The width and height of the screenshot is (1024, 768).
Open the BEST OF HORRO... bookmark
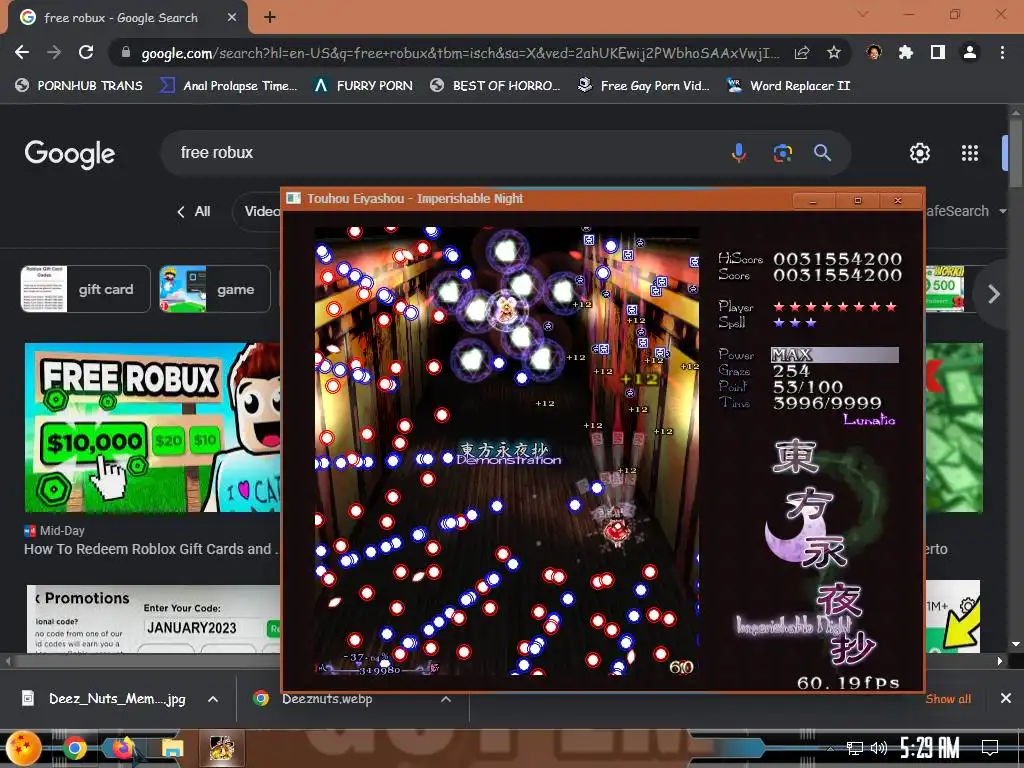[x=495, y=86]
